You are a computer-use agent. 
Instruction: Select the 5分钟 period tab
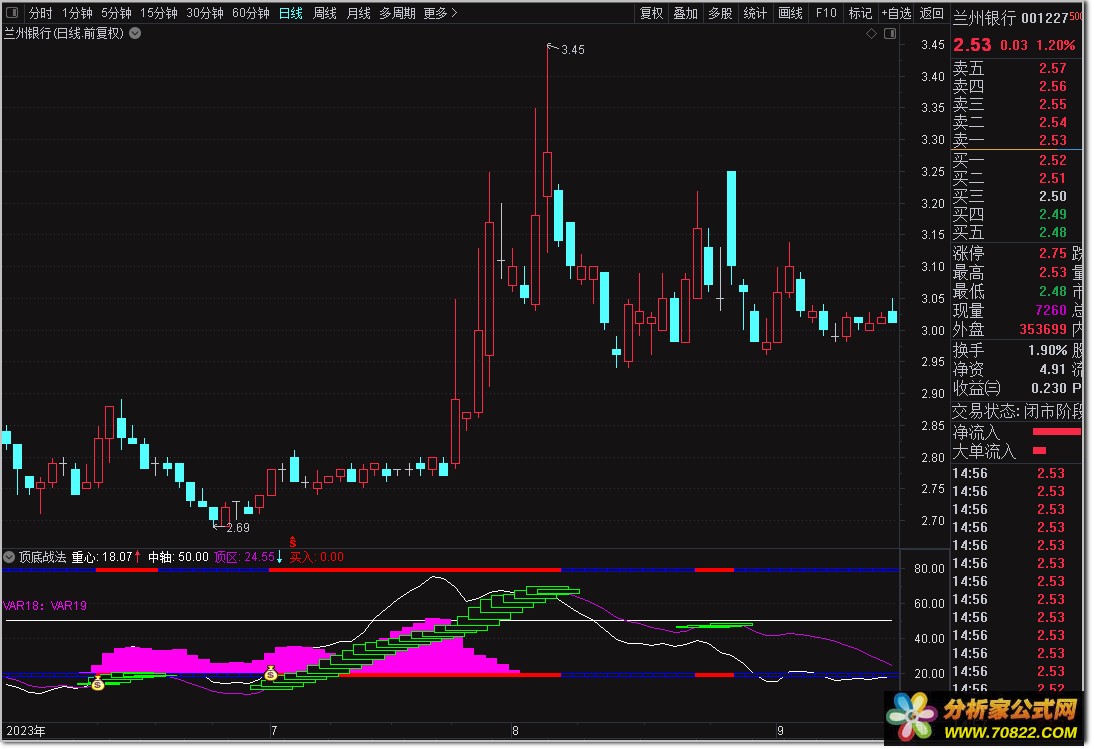[116, 13]
